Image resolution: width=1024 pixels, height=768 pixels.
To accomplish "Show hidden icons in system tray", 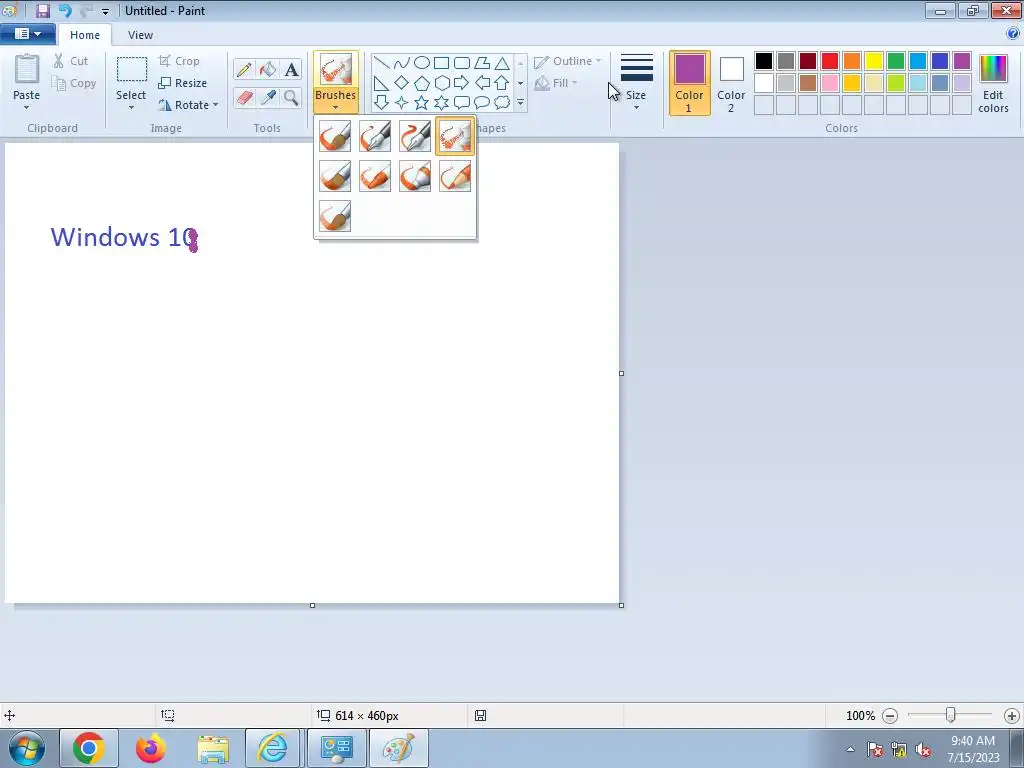I will tap(850, 749).
